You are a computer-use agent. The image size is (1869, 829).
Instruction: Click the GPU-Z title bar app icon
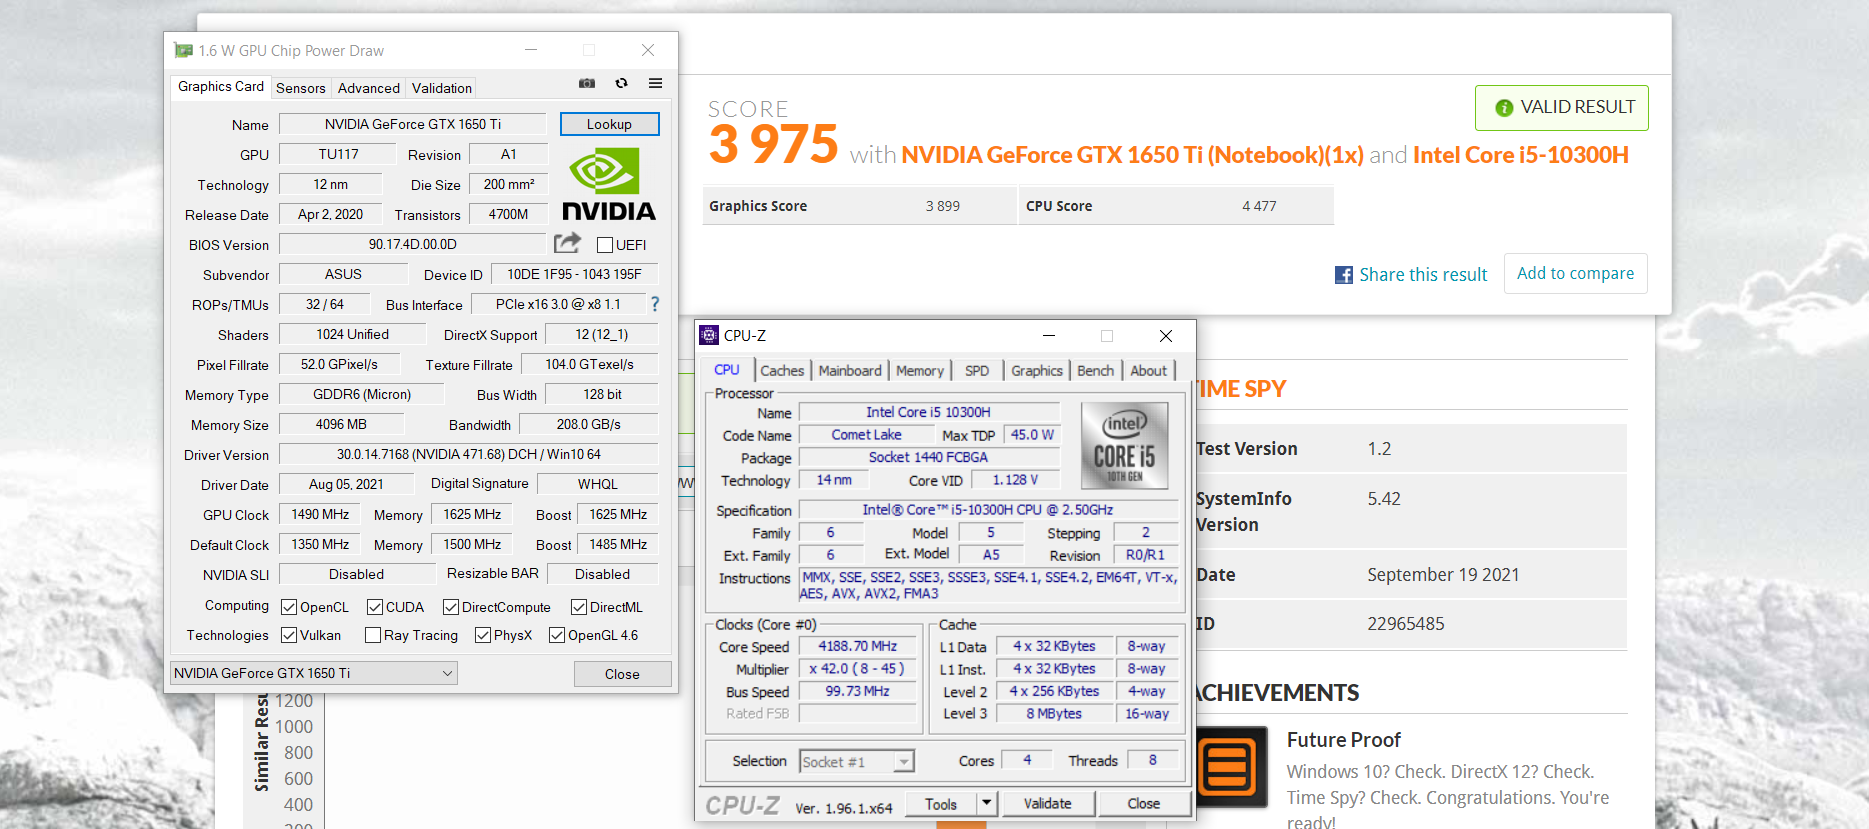coord(183,50)
